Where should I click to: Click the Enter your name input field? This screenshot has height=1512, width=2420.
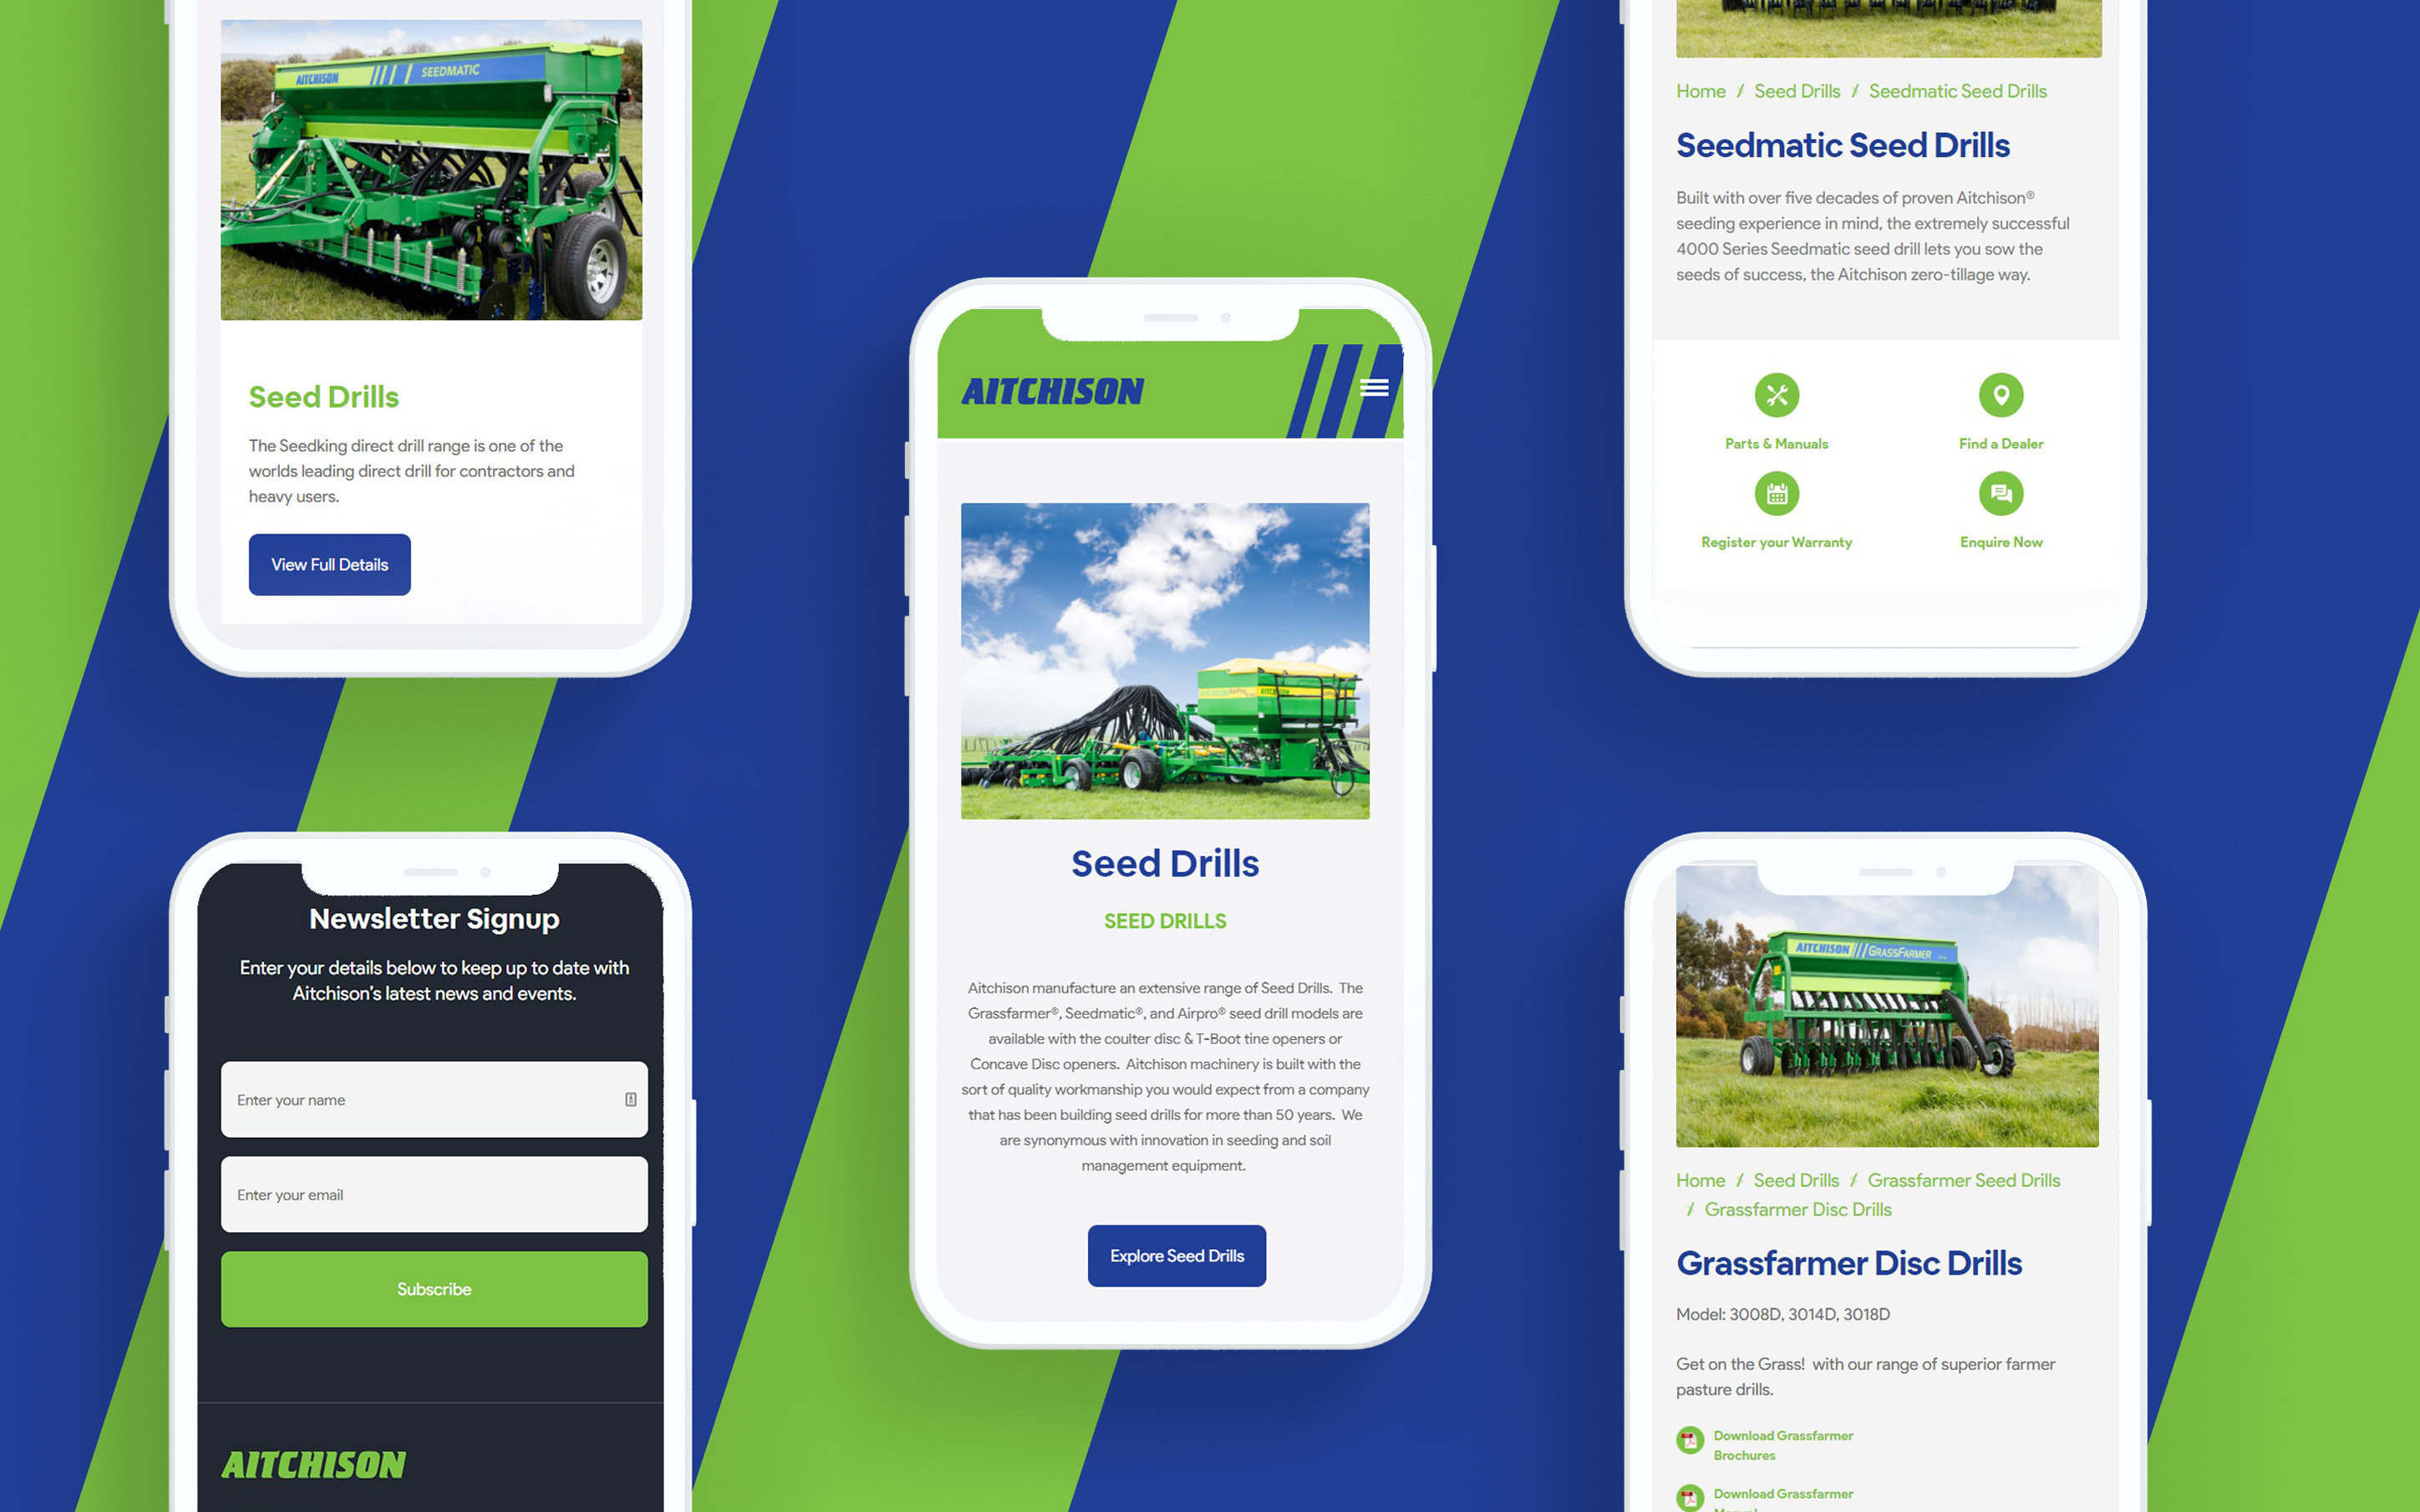tap(434, 1099)
